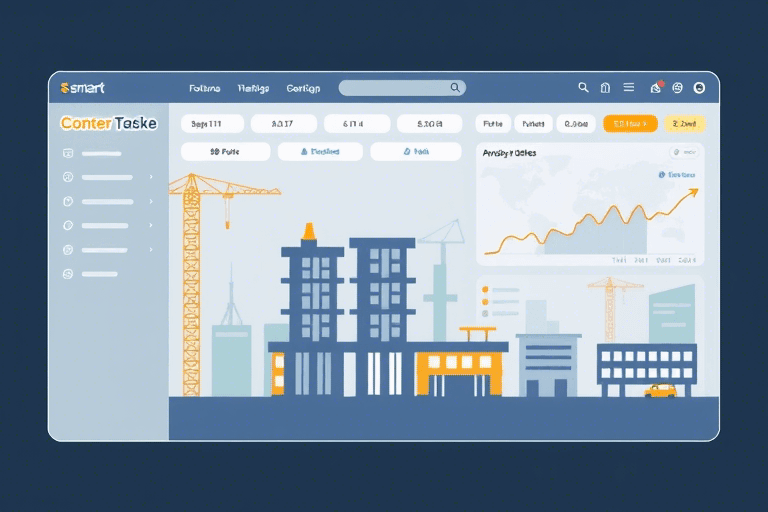This screenshot has height=512, width=768.
Task: Open the first top navigation menu item
Action: (205, 88)
